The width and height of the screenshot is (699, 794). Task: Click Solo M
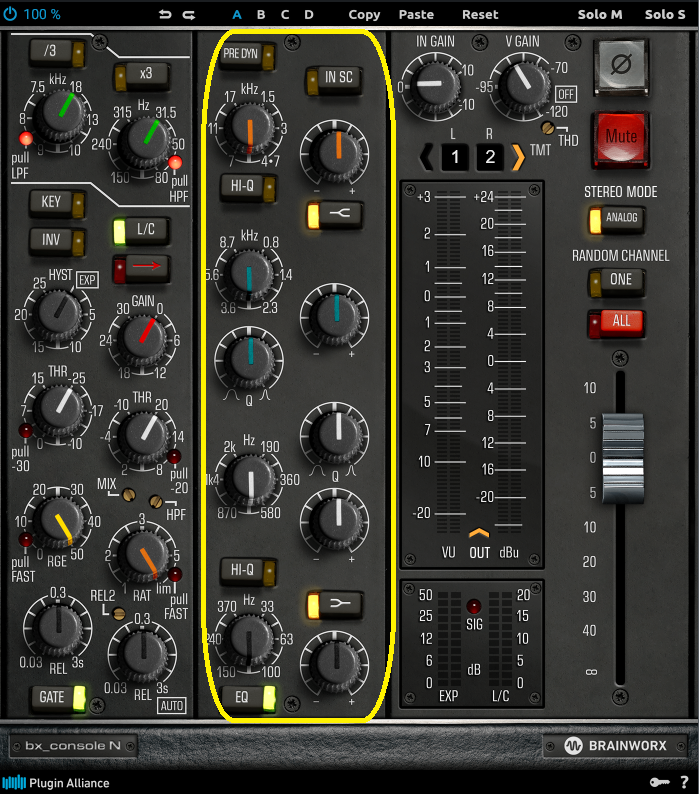coord(600,15)
